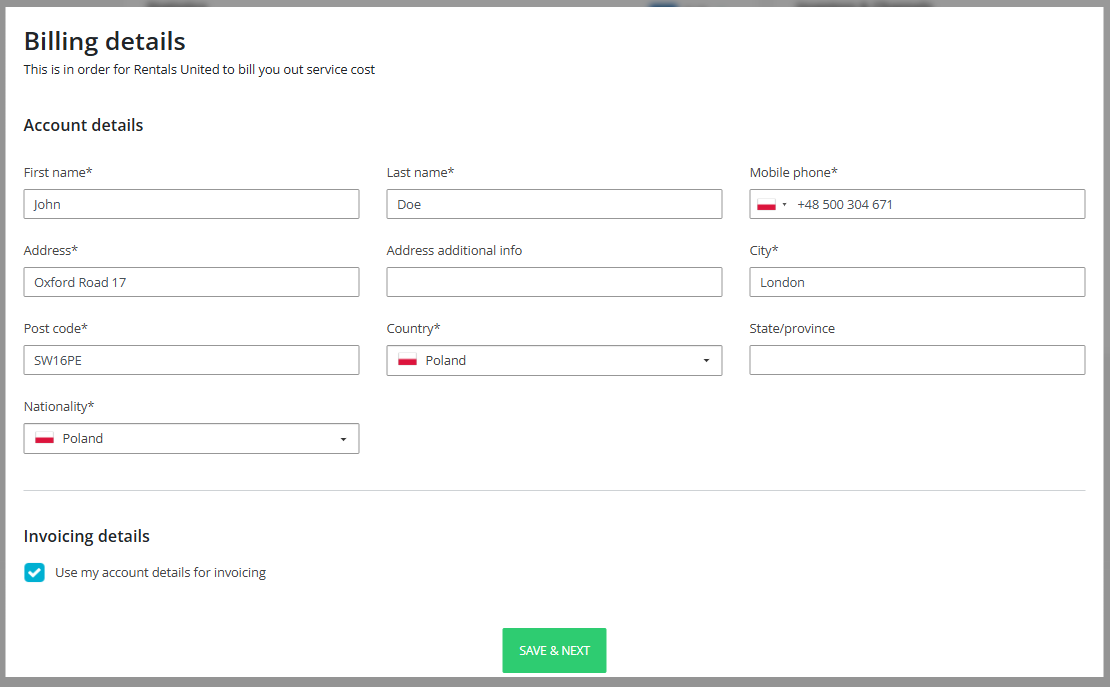Click the 'Use my account details' checkbox label
The width and height of the screenshot is (1110, 687).
coord(160,573)
